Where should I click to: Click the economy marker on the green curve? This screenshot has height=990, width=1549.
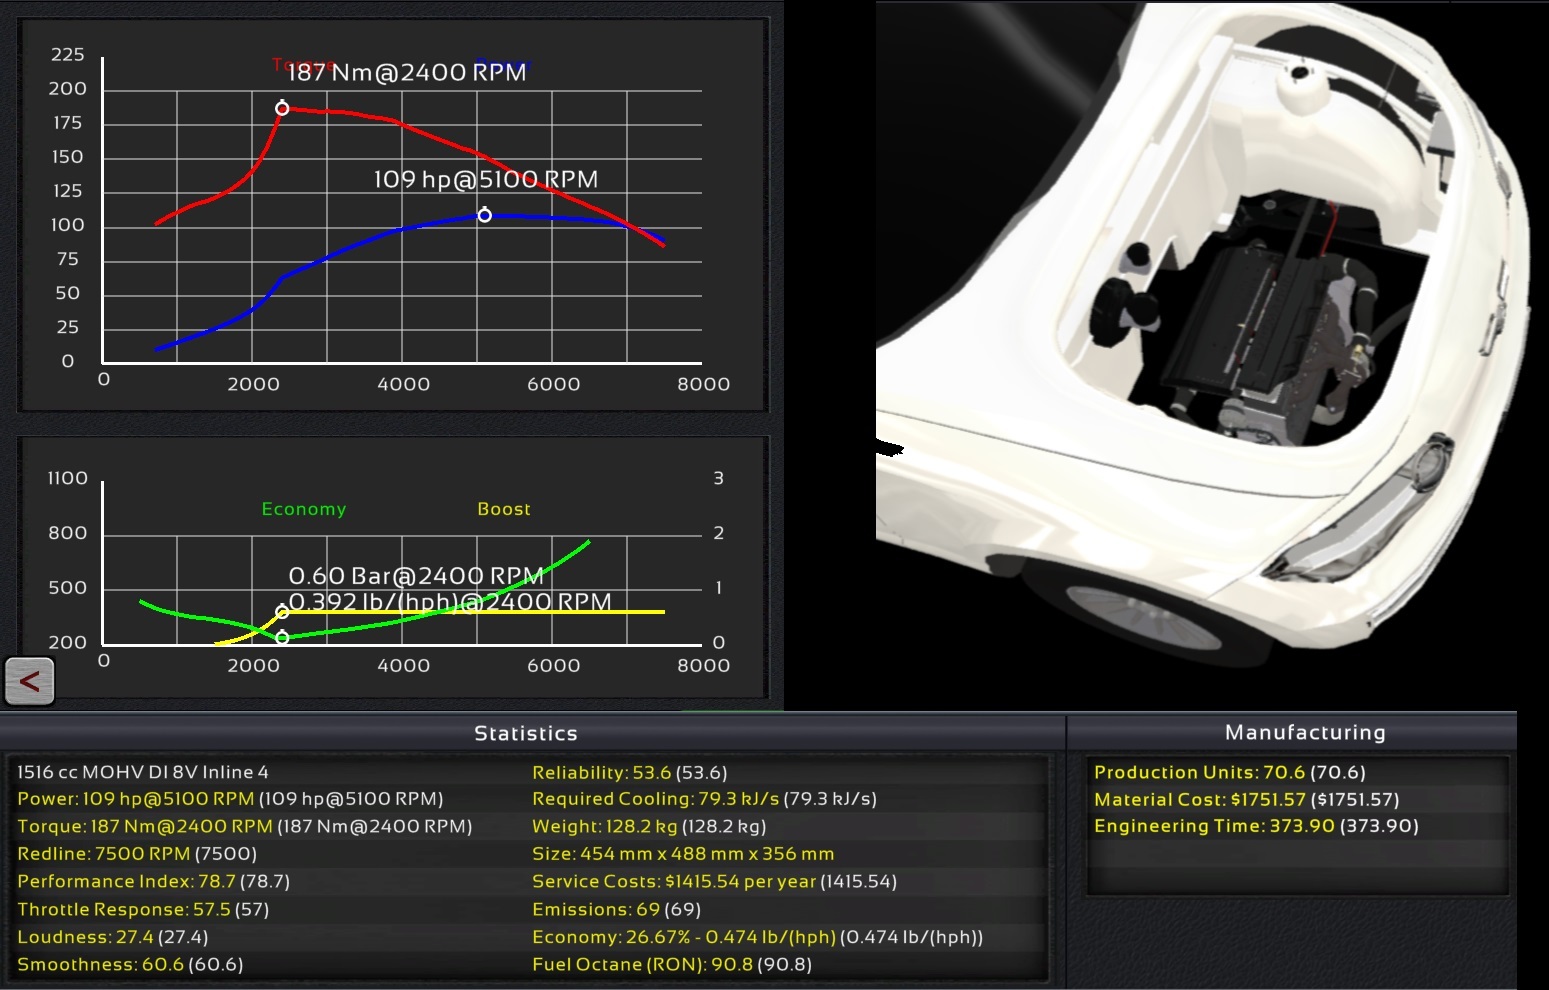click(282, 637)
